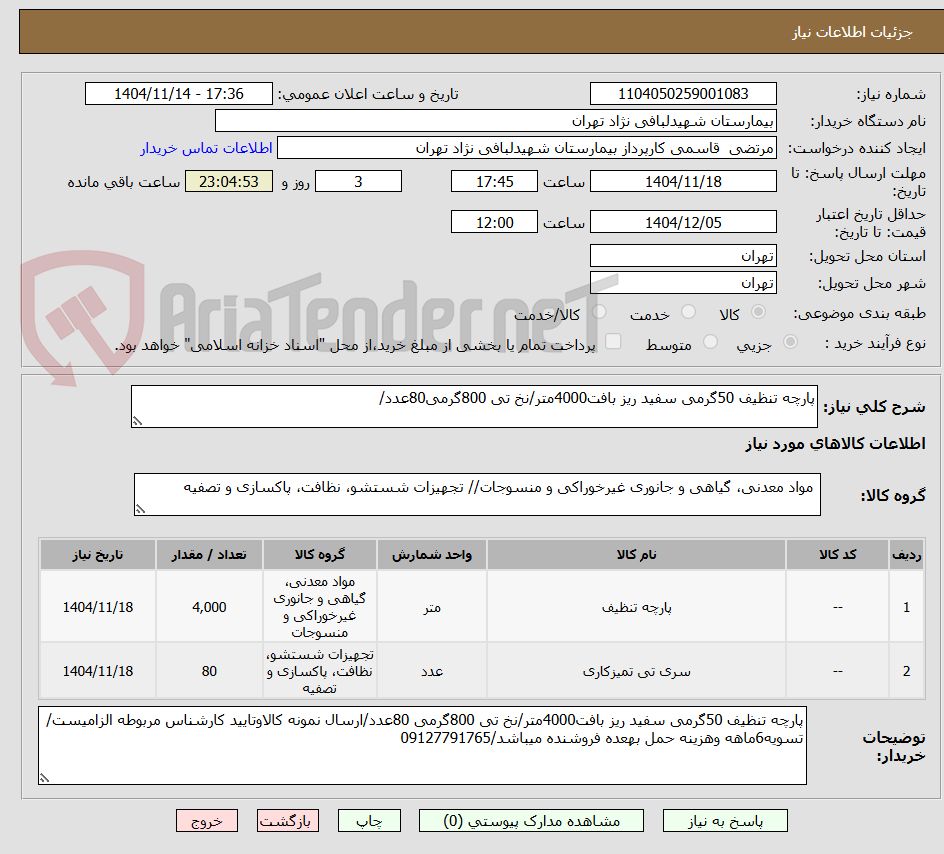Image resolution: width=944 pixels, height=854 pixels.
Task: Click the quantity cell 80
Action: [209, 671]
